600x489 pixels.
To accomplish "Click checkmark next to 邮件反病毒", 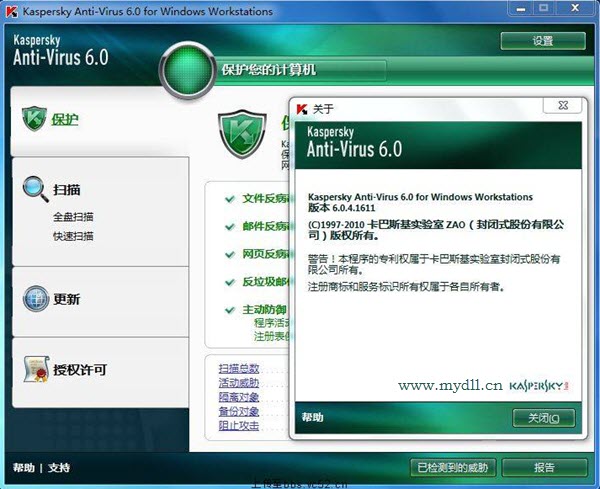I will (230, 227).
